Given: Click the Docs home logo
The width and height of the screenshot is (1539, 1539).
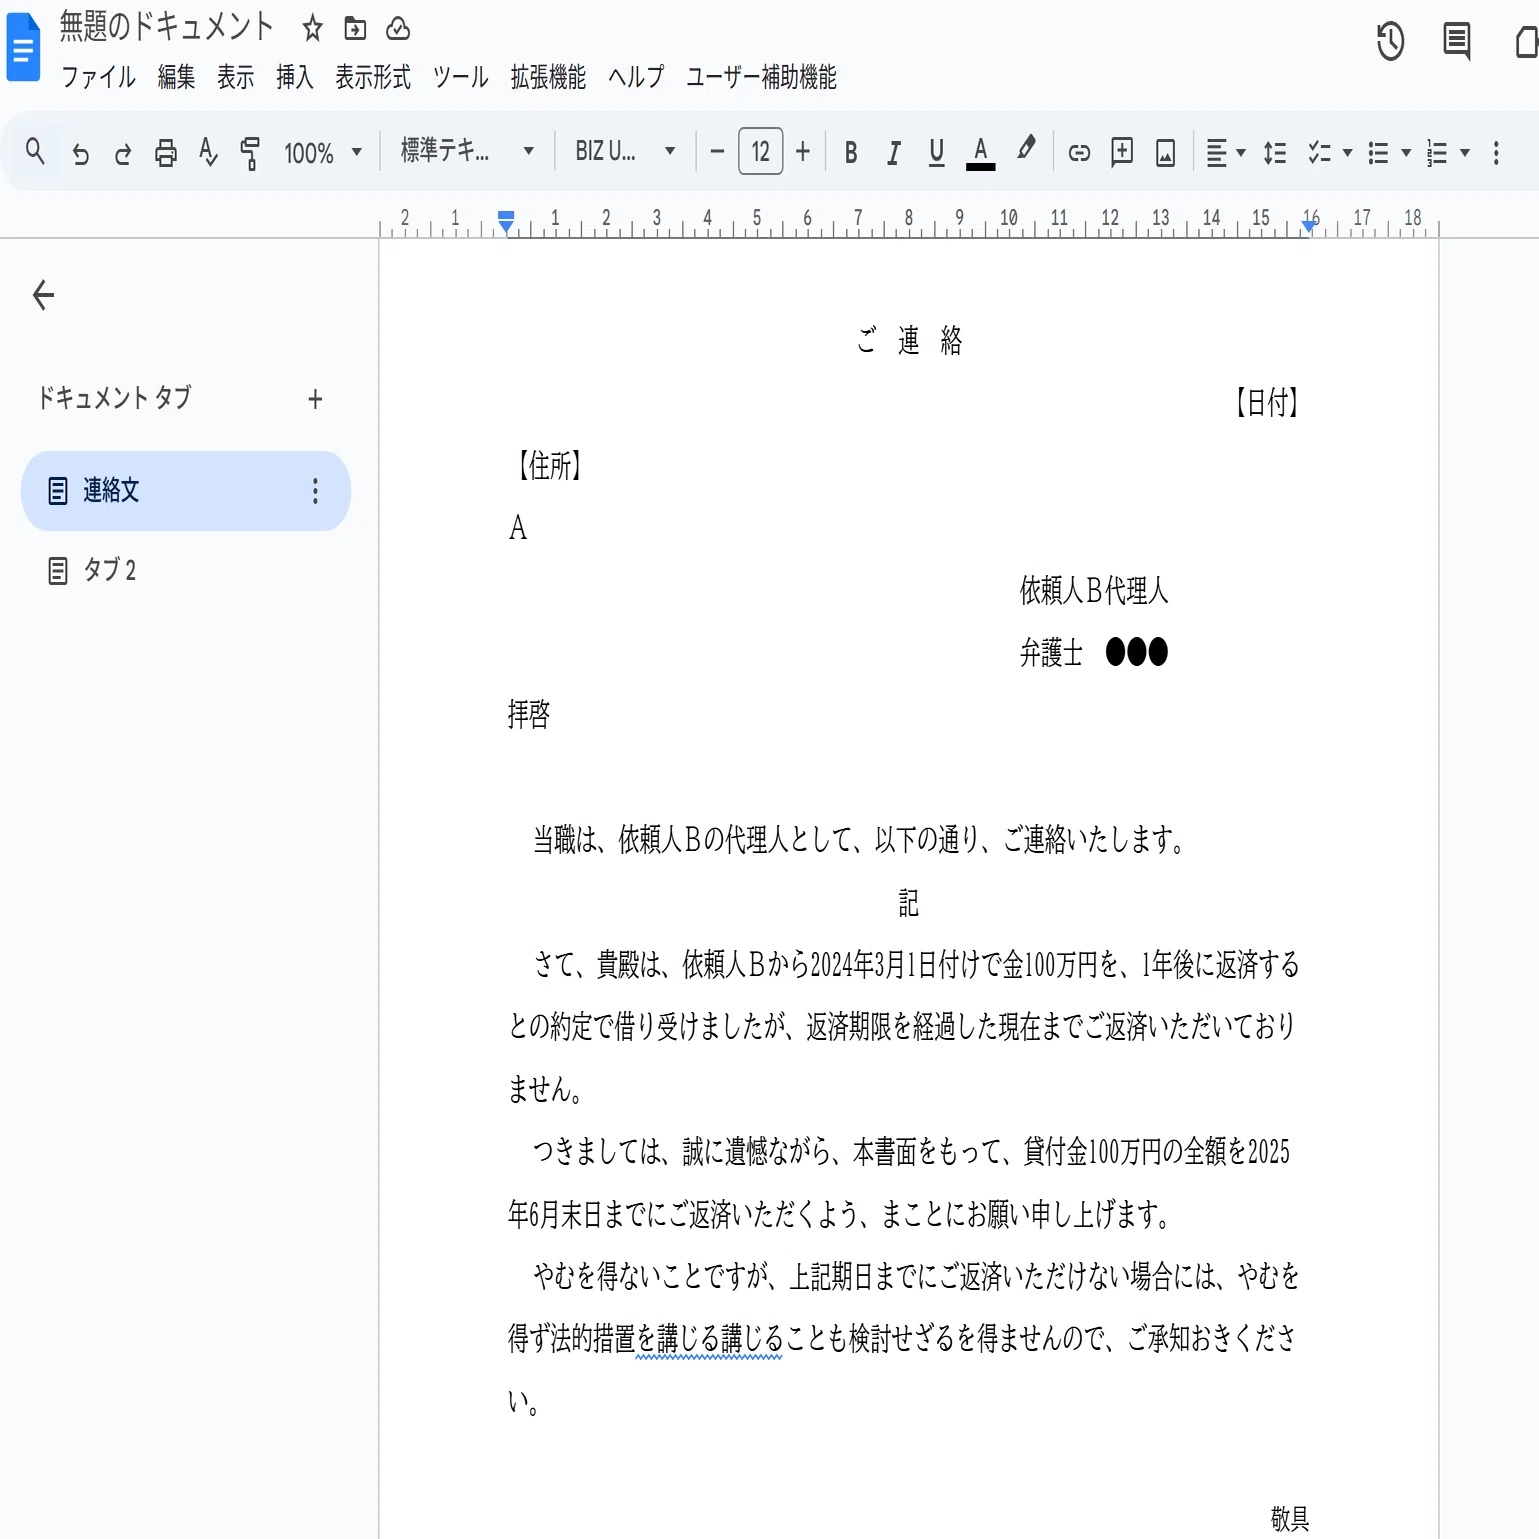Looking at the screenshot, I should click(23, 47).
